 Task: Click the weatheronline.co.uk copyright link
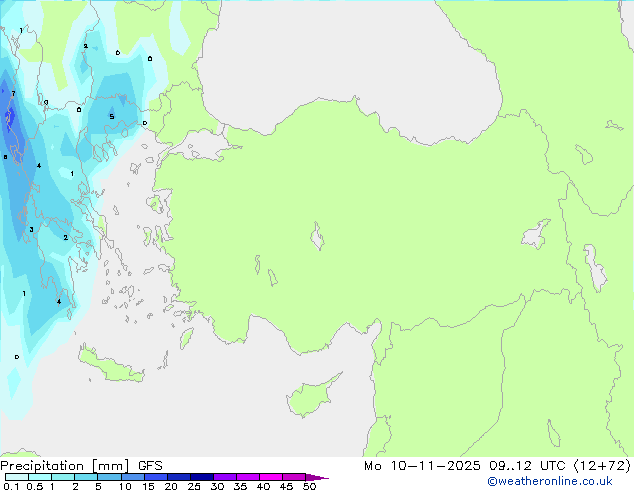point(549,481)
